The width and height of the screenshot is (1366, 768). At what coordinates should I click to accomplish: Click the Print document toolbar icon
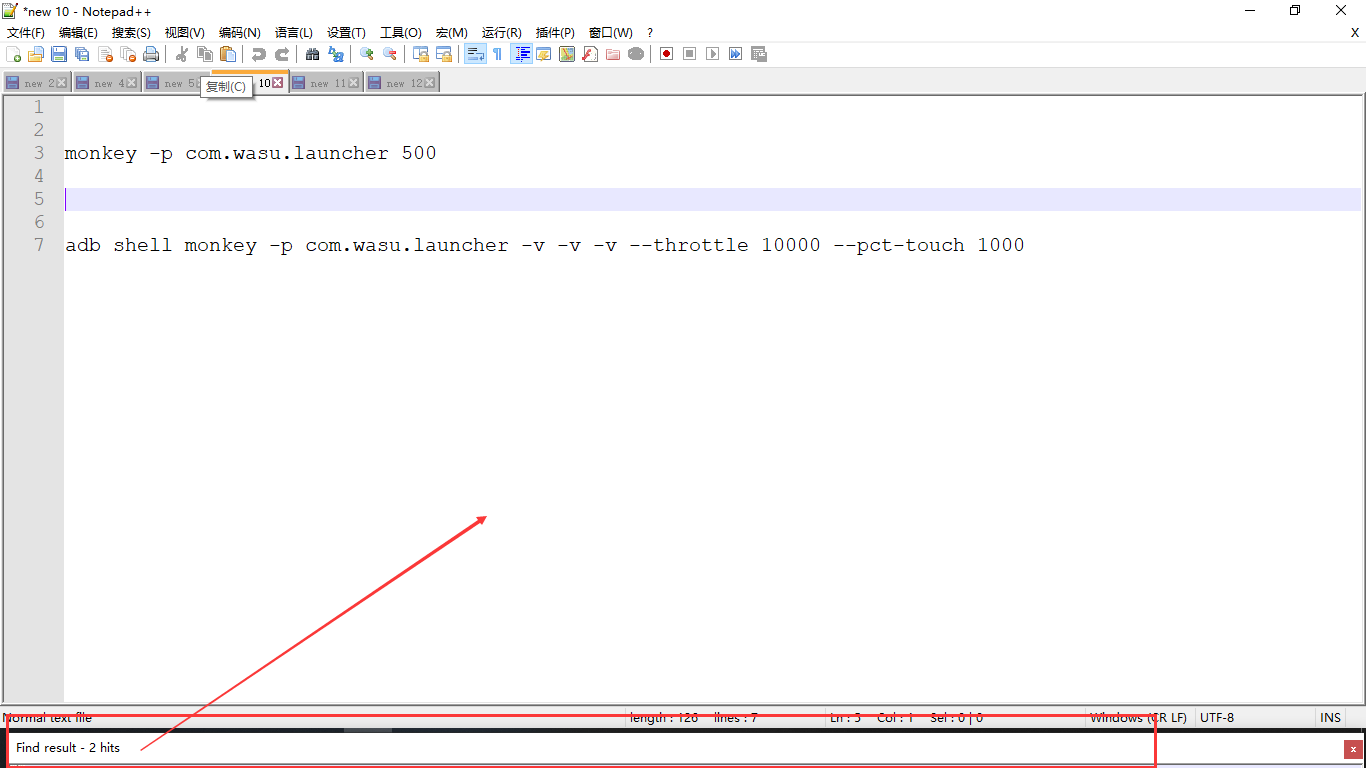(x=151, y=54)
